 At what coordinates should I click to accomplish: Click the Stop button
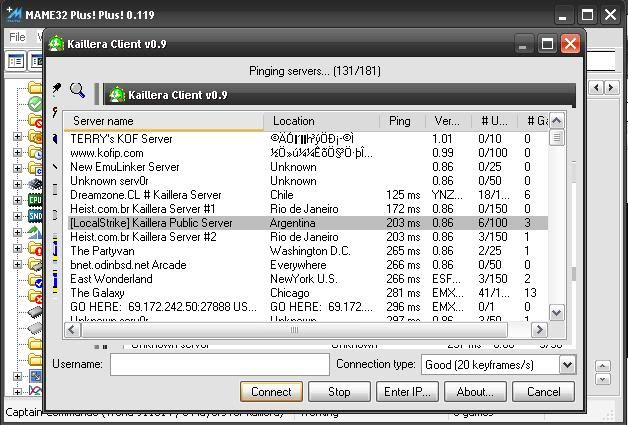click(x=339, y=391)
